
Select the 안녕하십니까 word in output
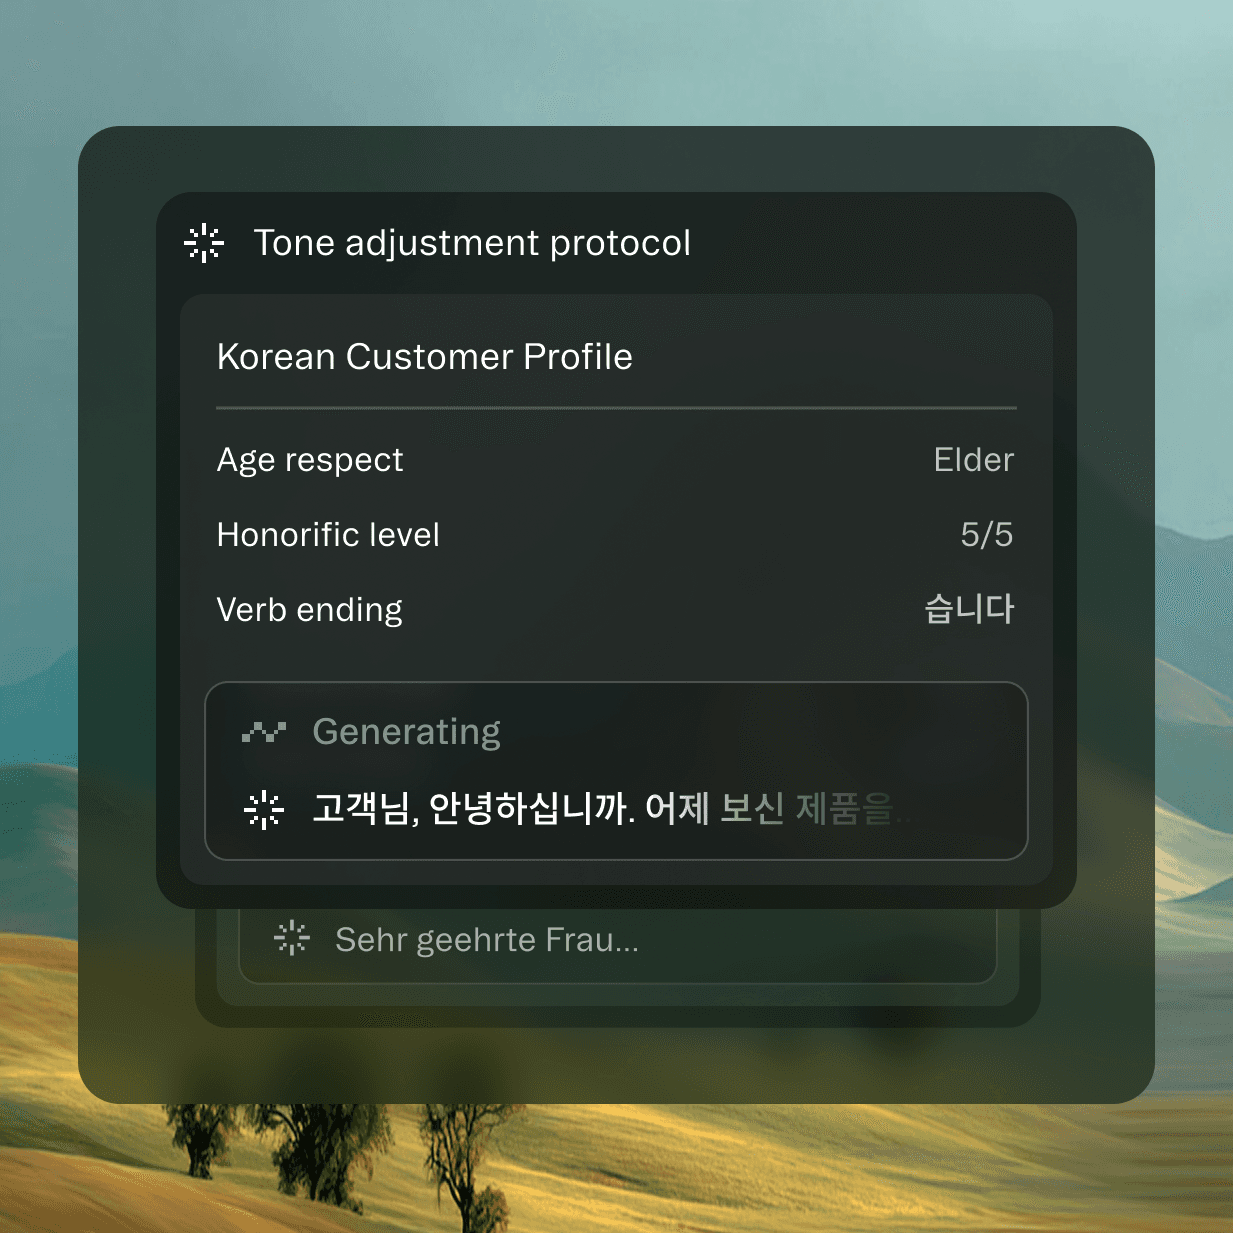point(532,808)
